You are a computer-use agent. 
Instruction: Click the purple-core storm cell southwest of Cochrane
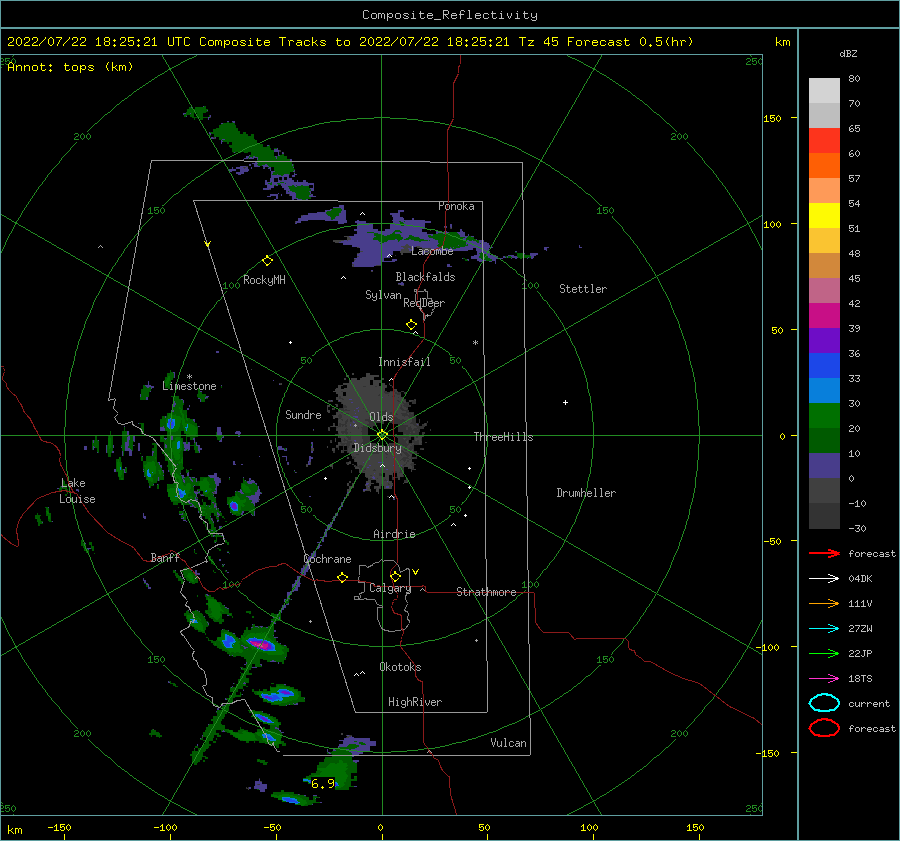(259, 644)
